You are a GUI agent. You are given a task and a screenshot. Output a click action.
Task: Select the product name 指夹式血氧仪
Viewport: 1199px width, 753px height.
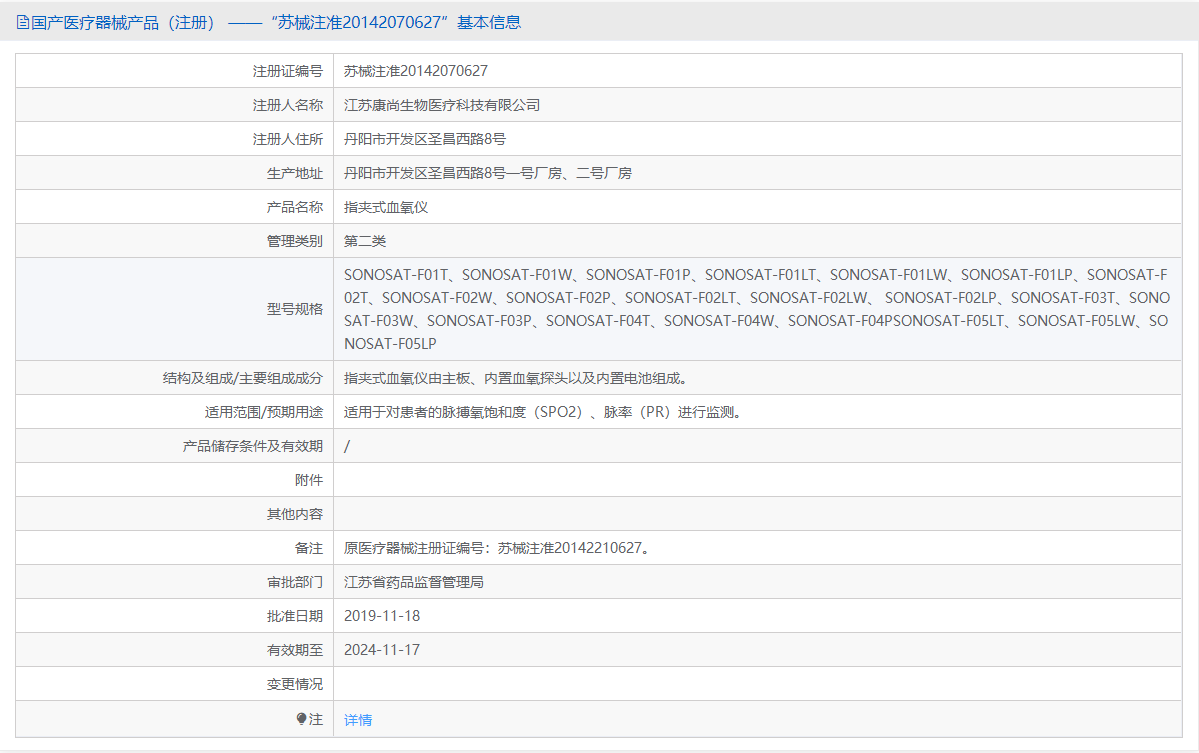pos(386,206)
